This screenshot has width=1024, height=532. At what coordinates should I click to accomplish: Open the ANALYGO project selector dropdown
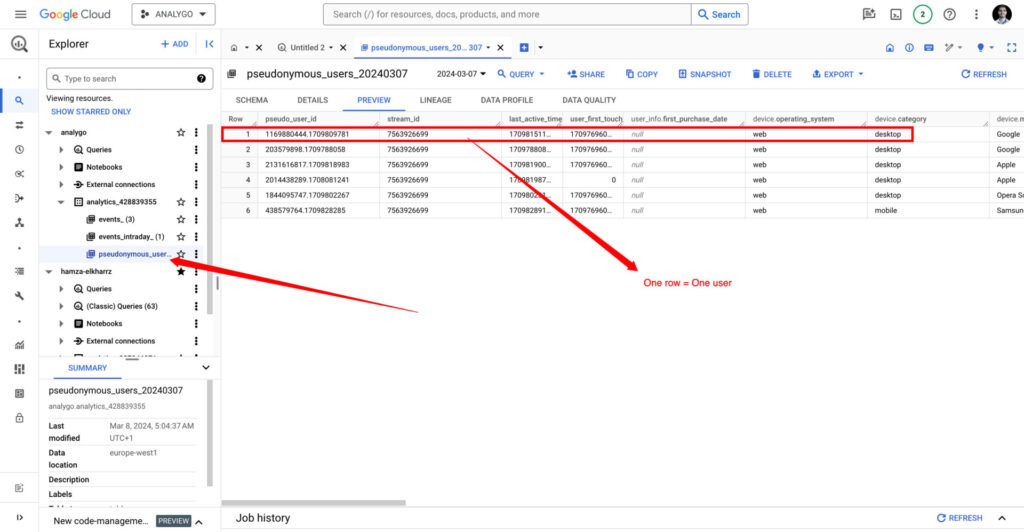(173, 15)
